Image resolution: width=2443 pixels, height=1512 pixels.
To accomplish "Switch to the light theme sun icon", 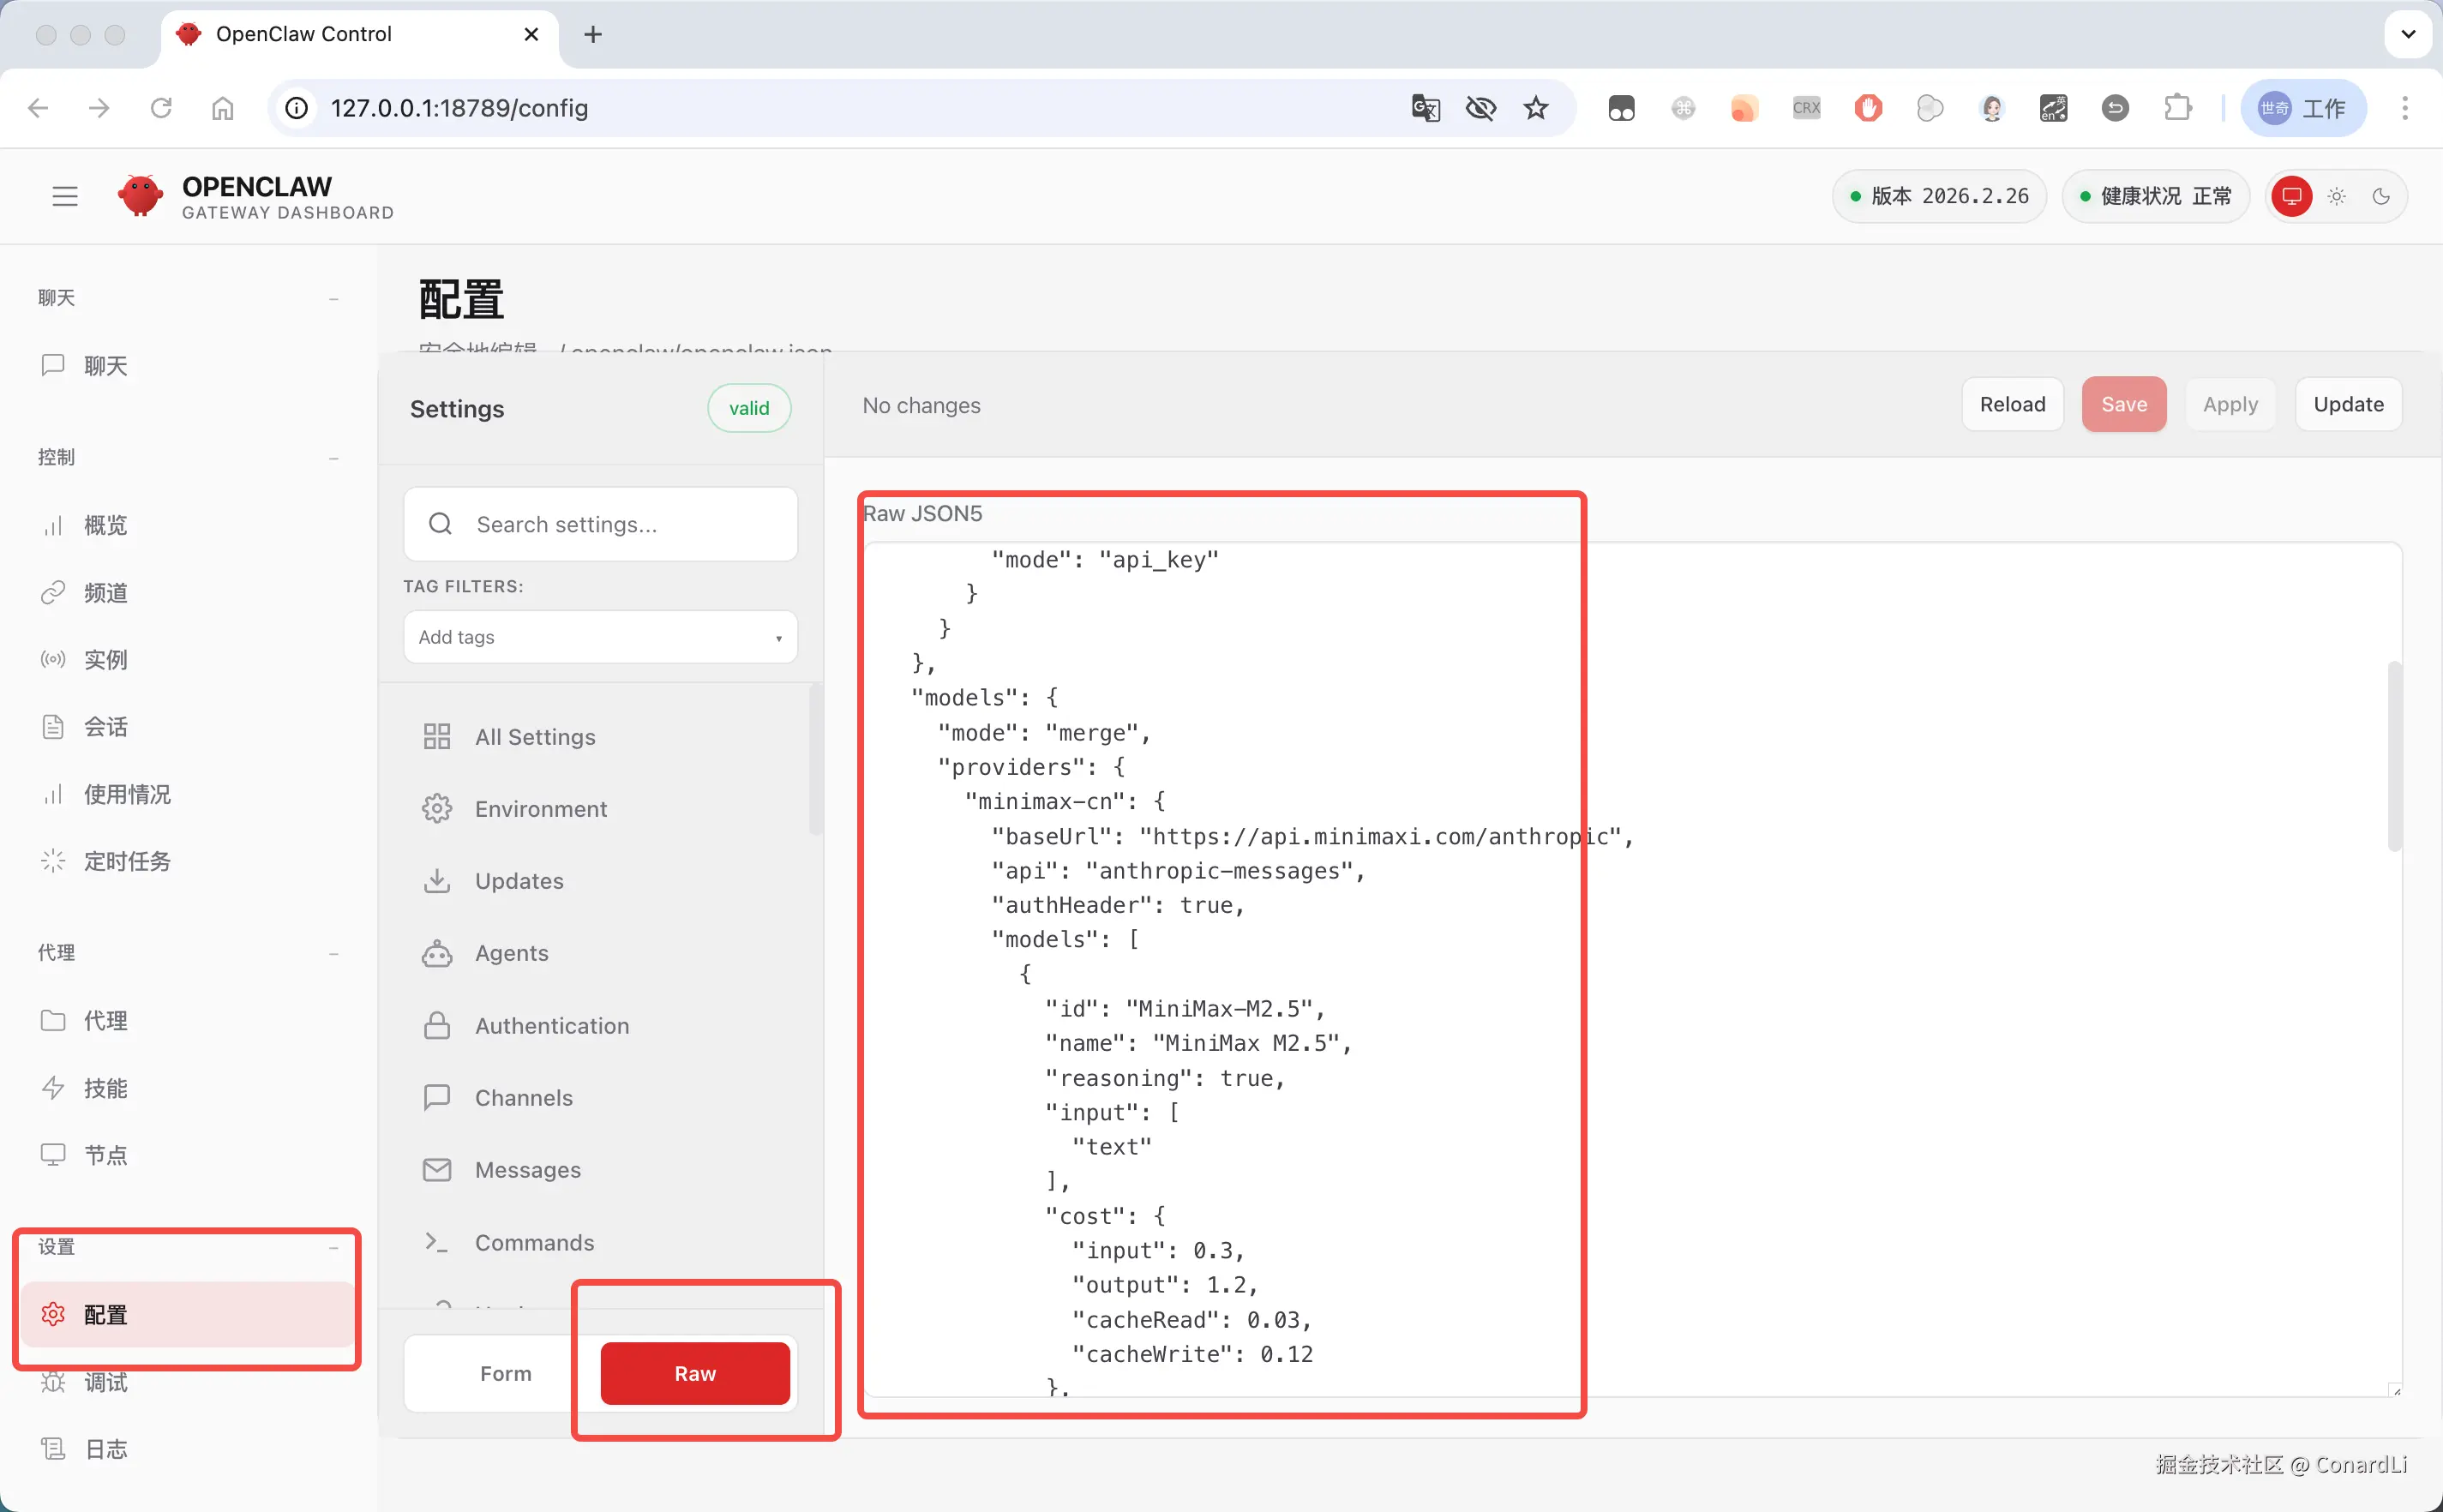I will 2337,196.
